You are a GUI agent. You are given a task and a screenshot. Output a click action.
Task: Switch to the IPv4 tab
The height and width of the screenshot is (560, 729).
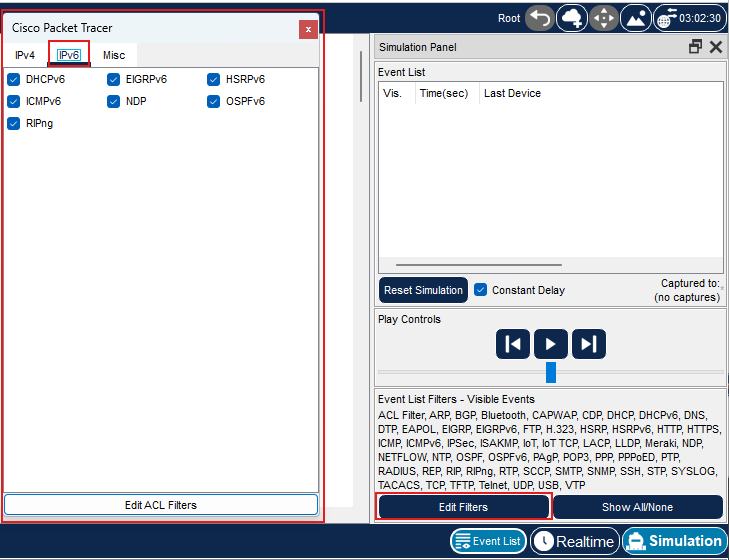pos(25,55)
